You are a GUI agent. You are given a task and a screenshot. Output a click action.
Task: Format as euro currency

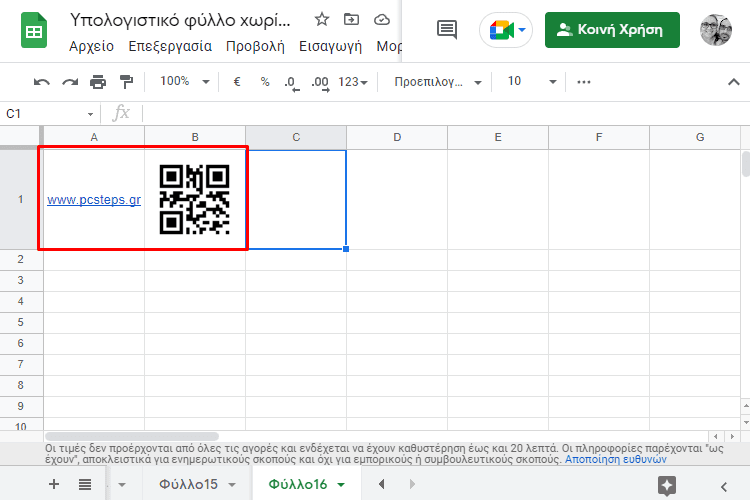(237, 82)
